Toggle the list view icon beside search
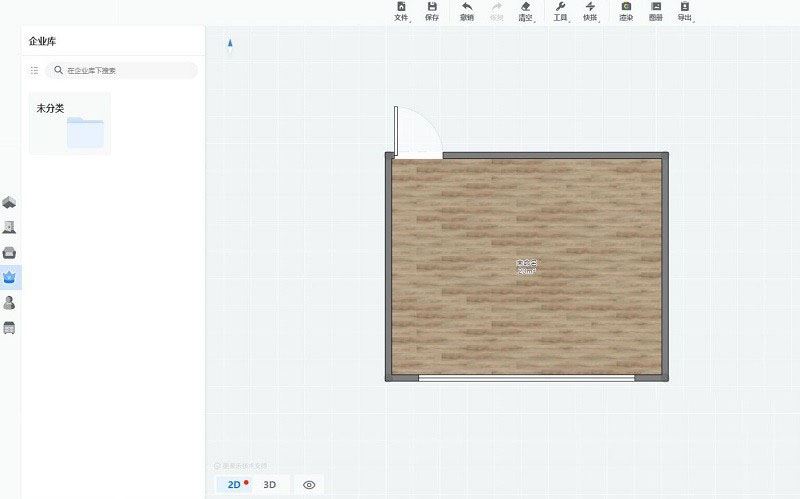Viewport: 800px width, 499px height. pos(34,71)
